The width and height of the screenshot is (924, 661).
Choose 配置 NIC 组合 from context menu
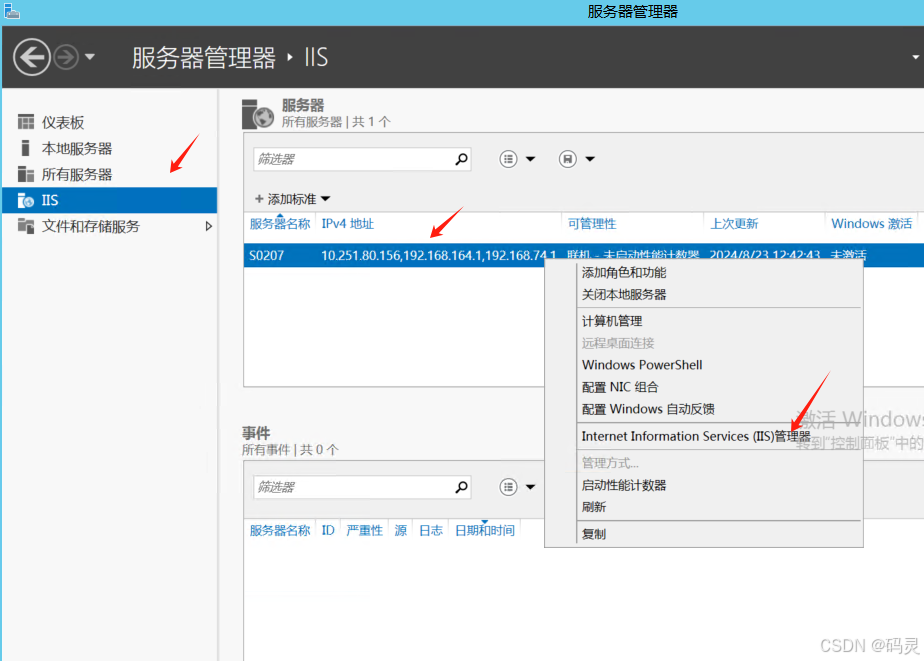pos(620,387)
